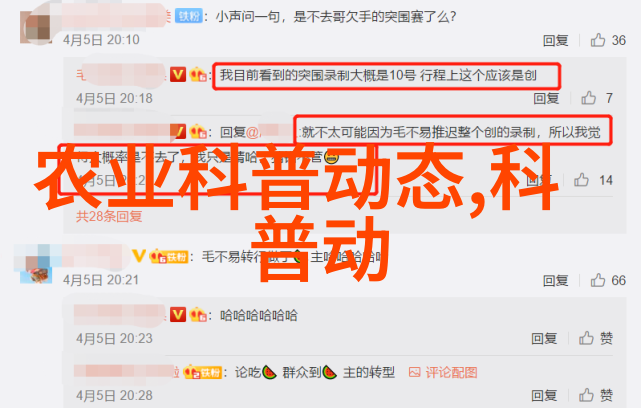Click 回复 under the 20:23 reply
The image size is (641, 408).
pyautogui.click(x=544, y=339)
